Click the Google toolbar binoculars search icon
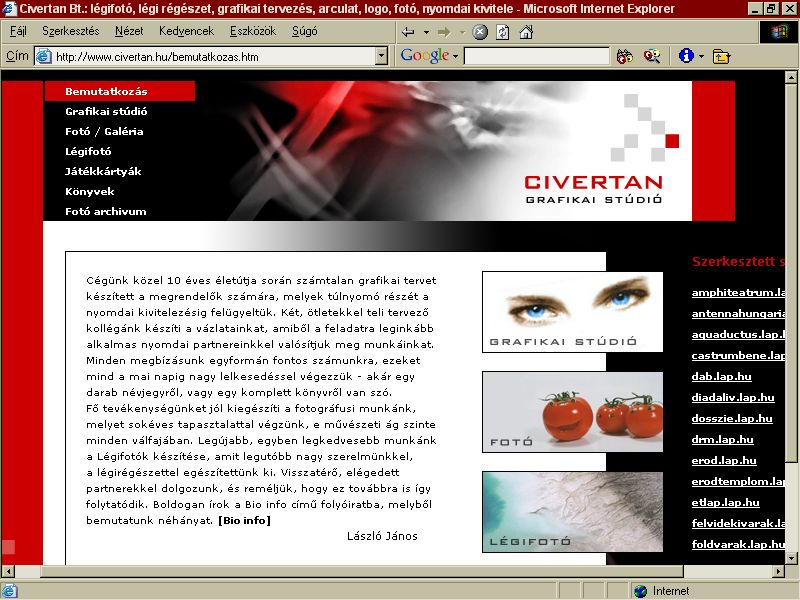The image size is (800, 600). (624, 56)
